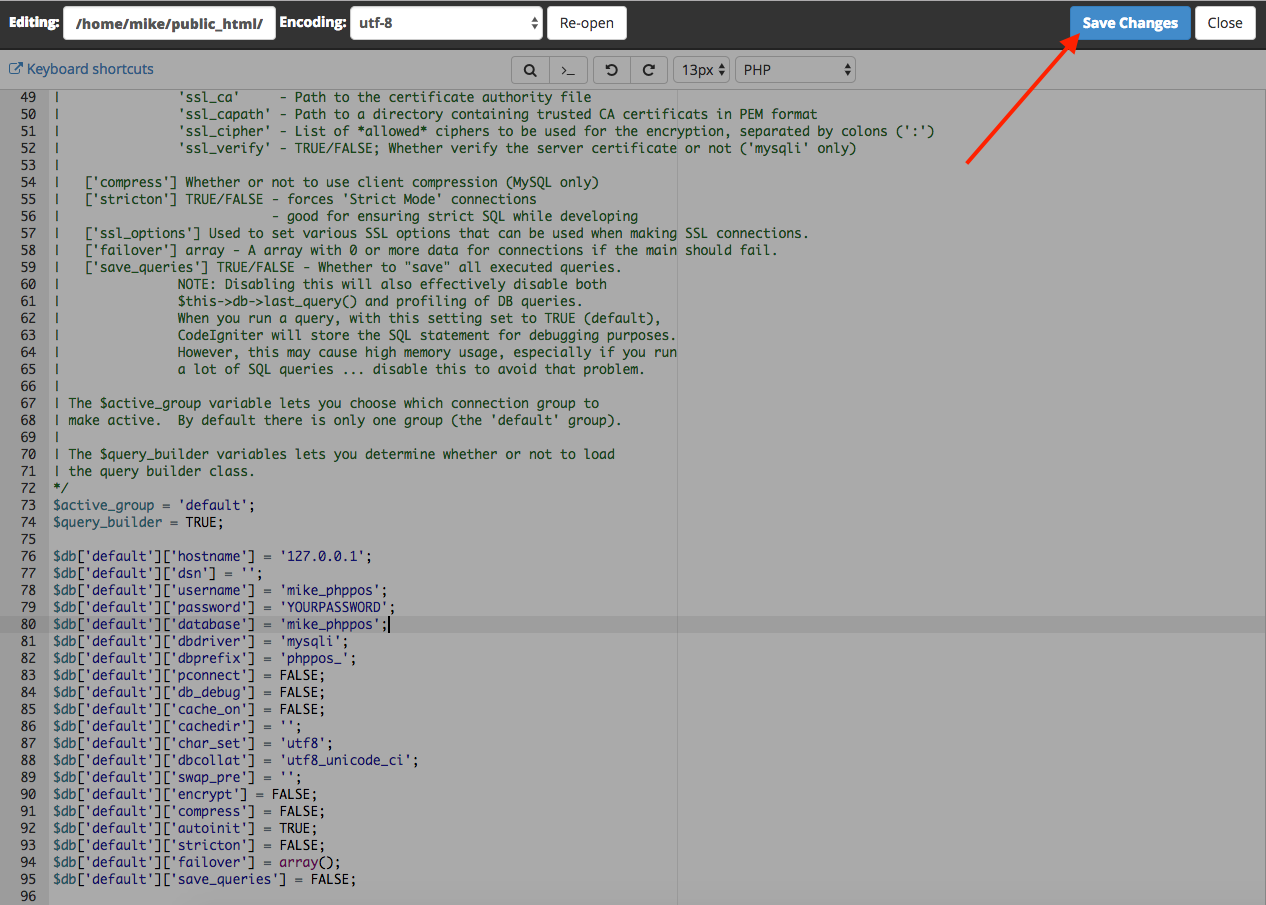Viewport: 1266px width, 905px height.
Task: Open the utf-8 encoding dropdown
Action: (x=446, y=23)
